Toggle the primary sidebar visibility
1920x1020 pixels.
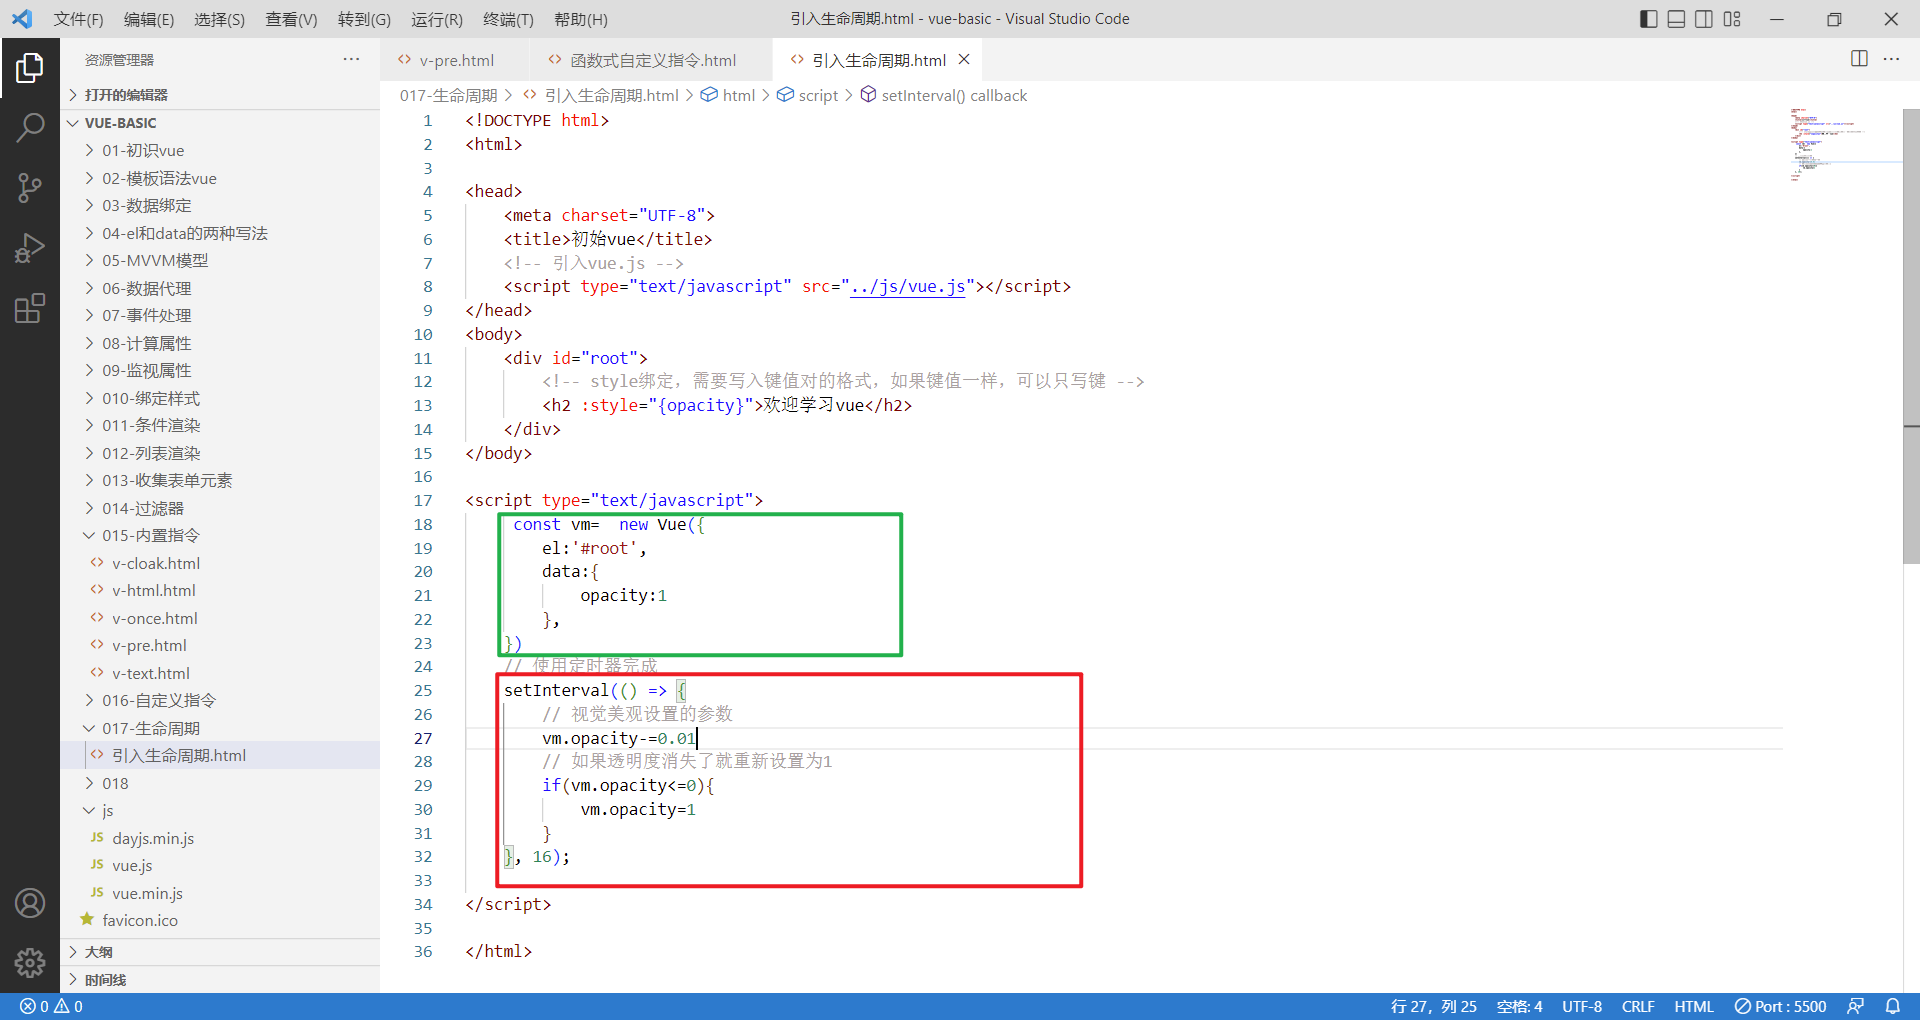tap(1648, 19)
